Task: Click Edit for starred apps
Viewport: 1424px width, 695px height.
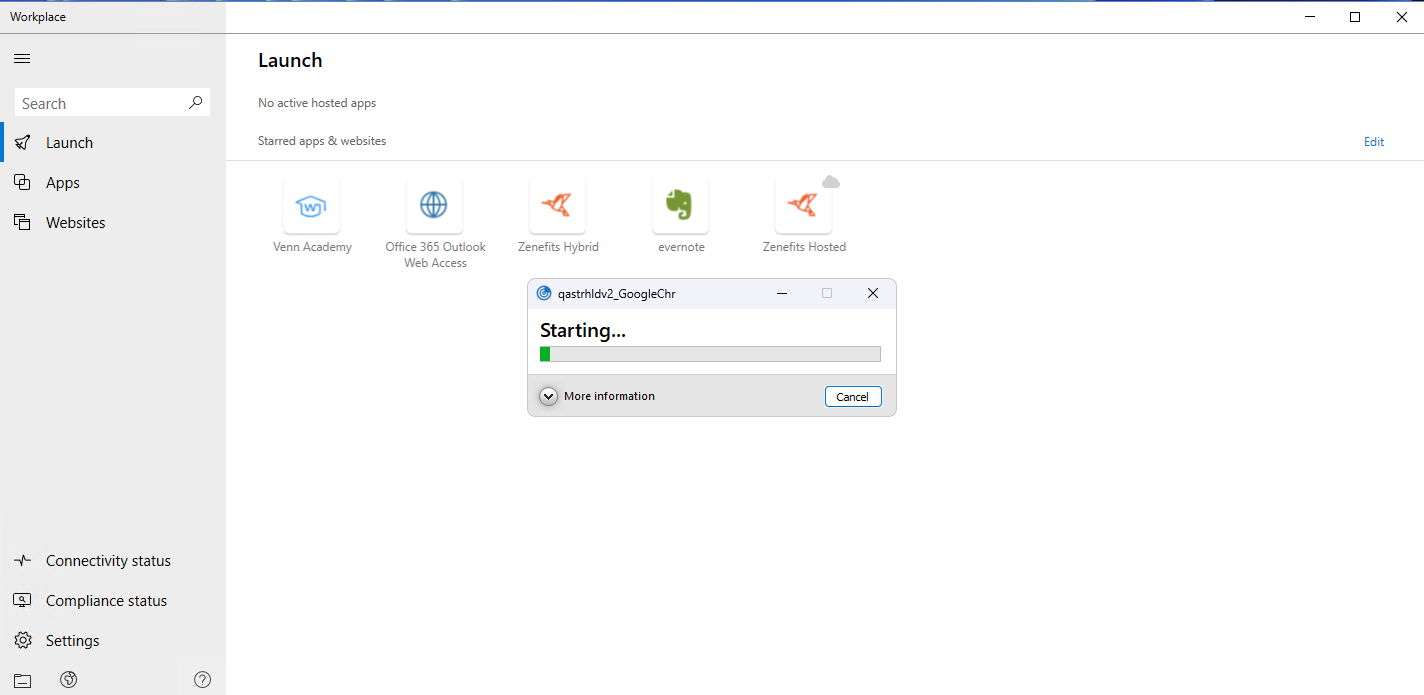Action: (x=1373, y=142)
